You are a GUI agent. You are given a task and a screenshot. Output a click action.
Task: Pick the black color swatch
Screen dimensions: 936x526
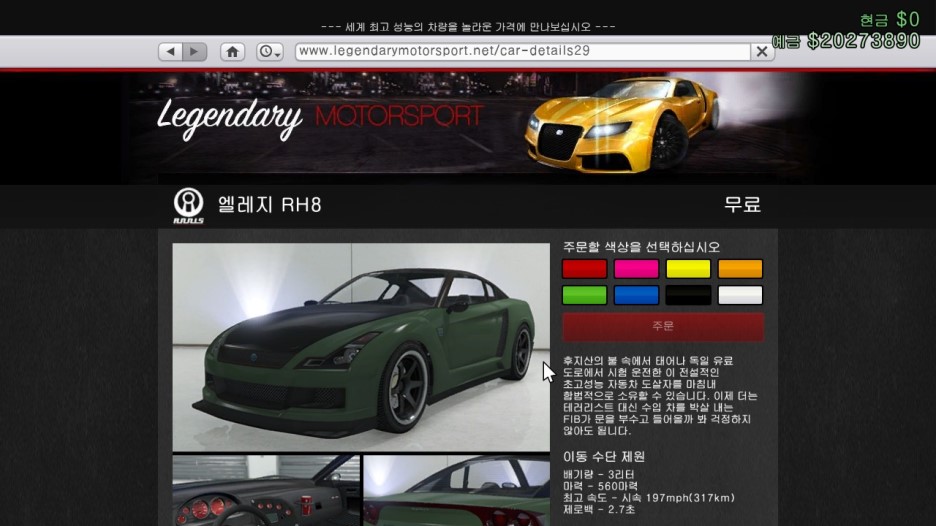pos(688,295)
